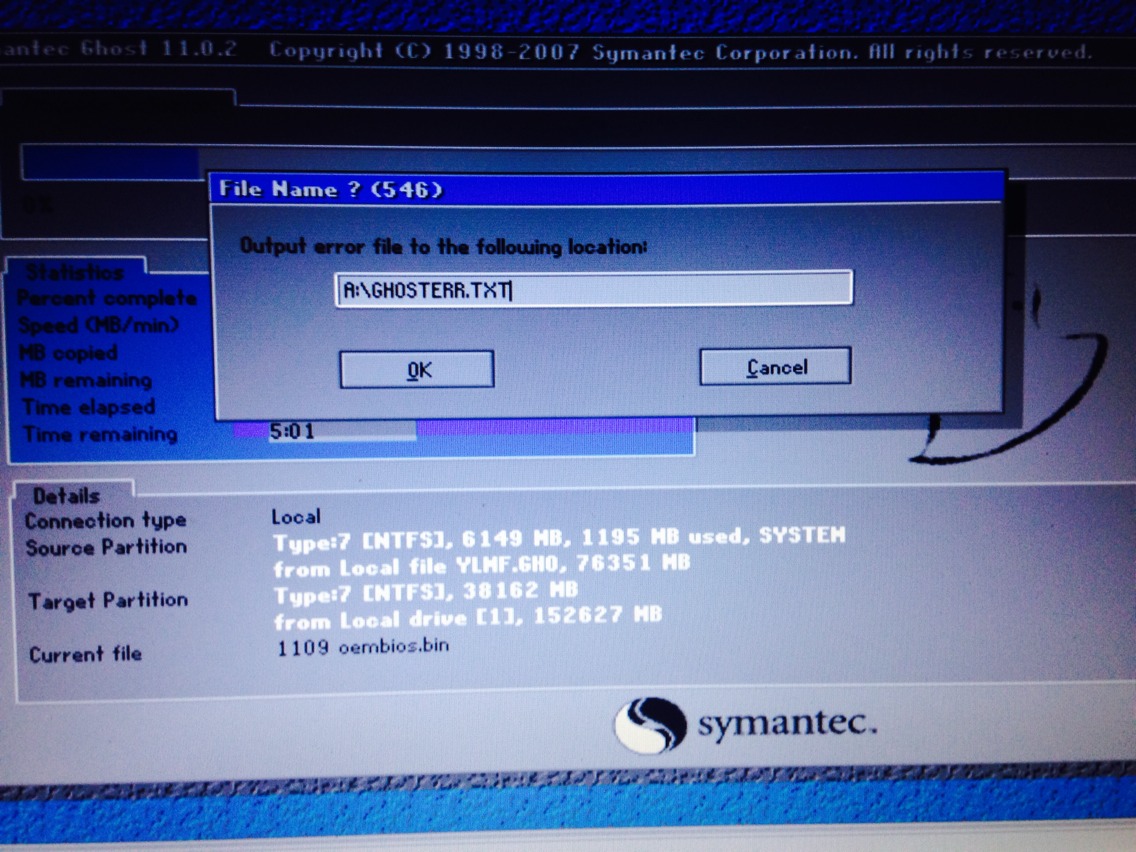The height and width of the screenshot is (852, 1136).
Task: Select the Details panel tab label
Action: 67,496
